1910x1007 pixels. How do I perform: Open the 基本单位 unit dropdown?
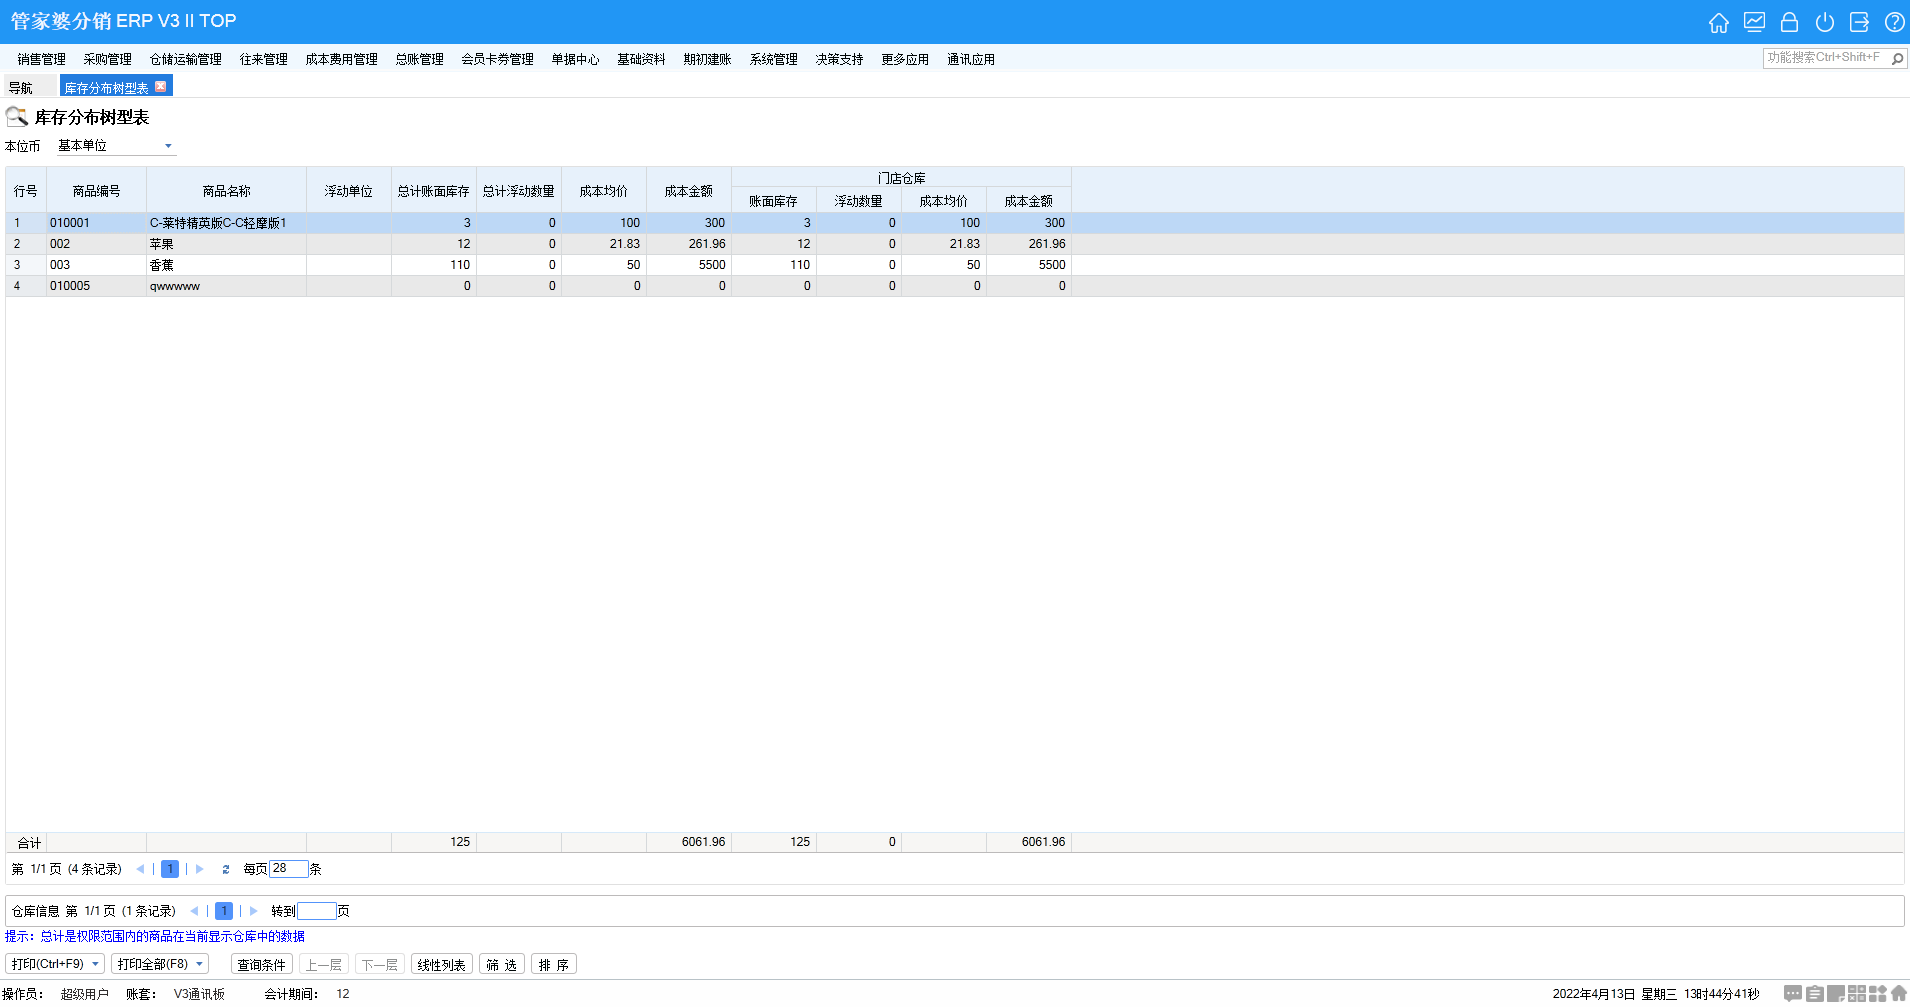pos(168,146)
